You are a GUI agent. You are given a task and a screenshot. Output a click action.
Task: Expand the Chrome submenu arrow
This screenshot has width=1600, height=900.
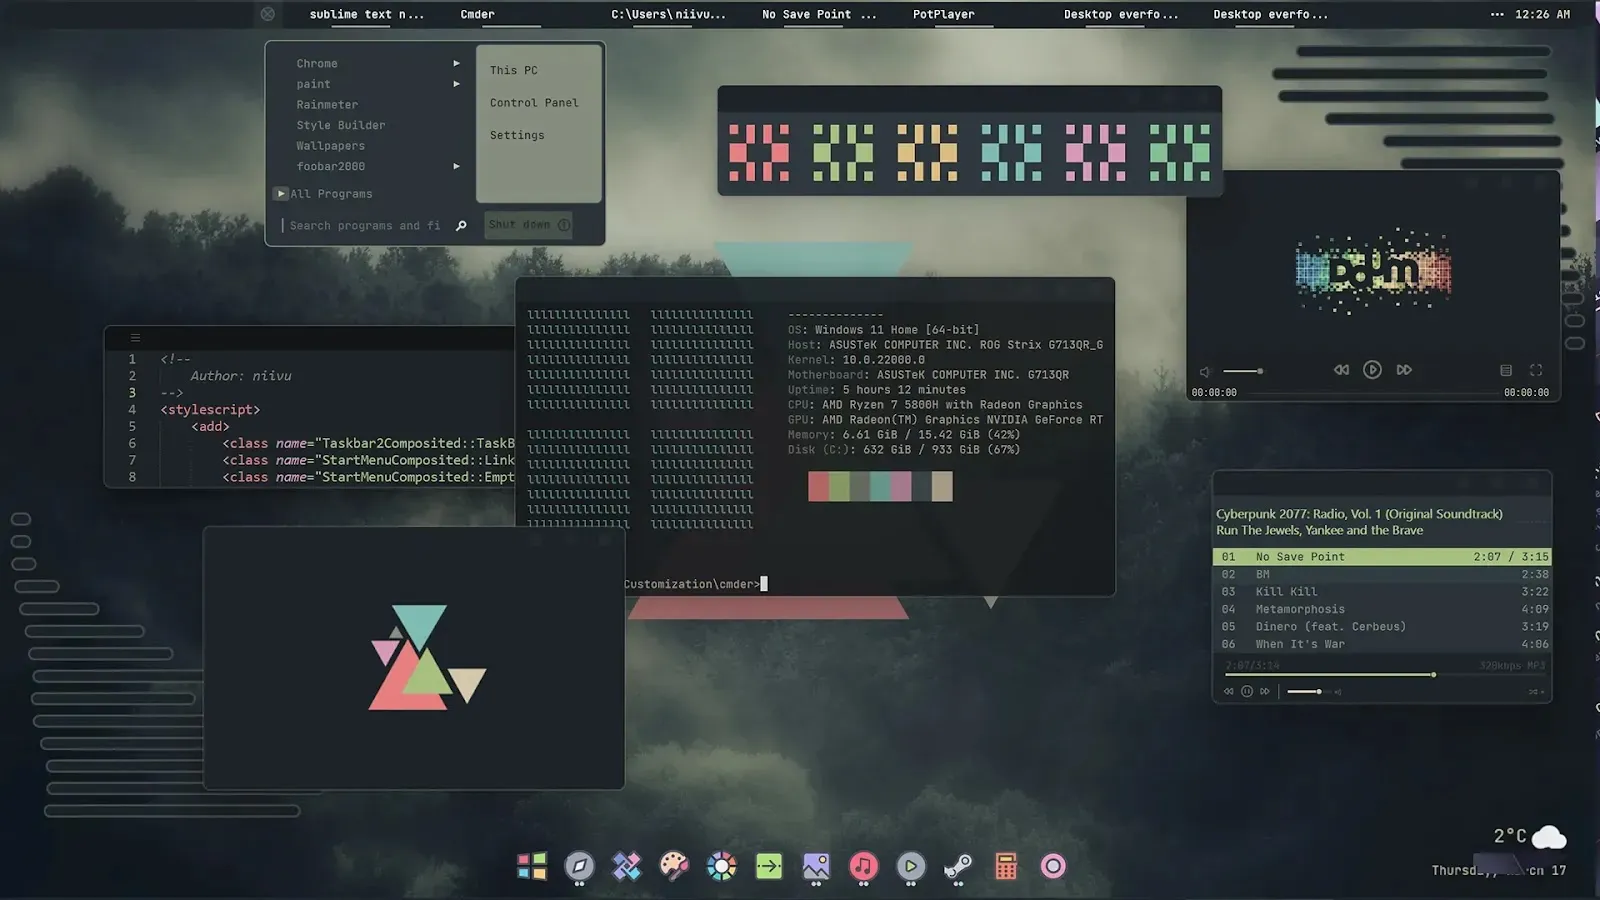click(456, 63)
